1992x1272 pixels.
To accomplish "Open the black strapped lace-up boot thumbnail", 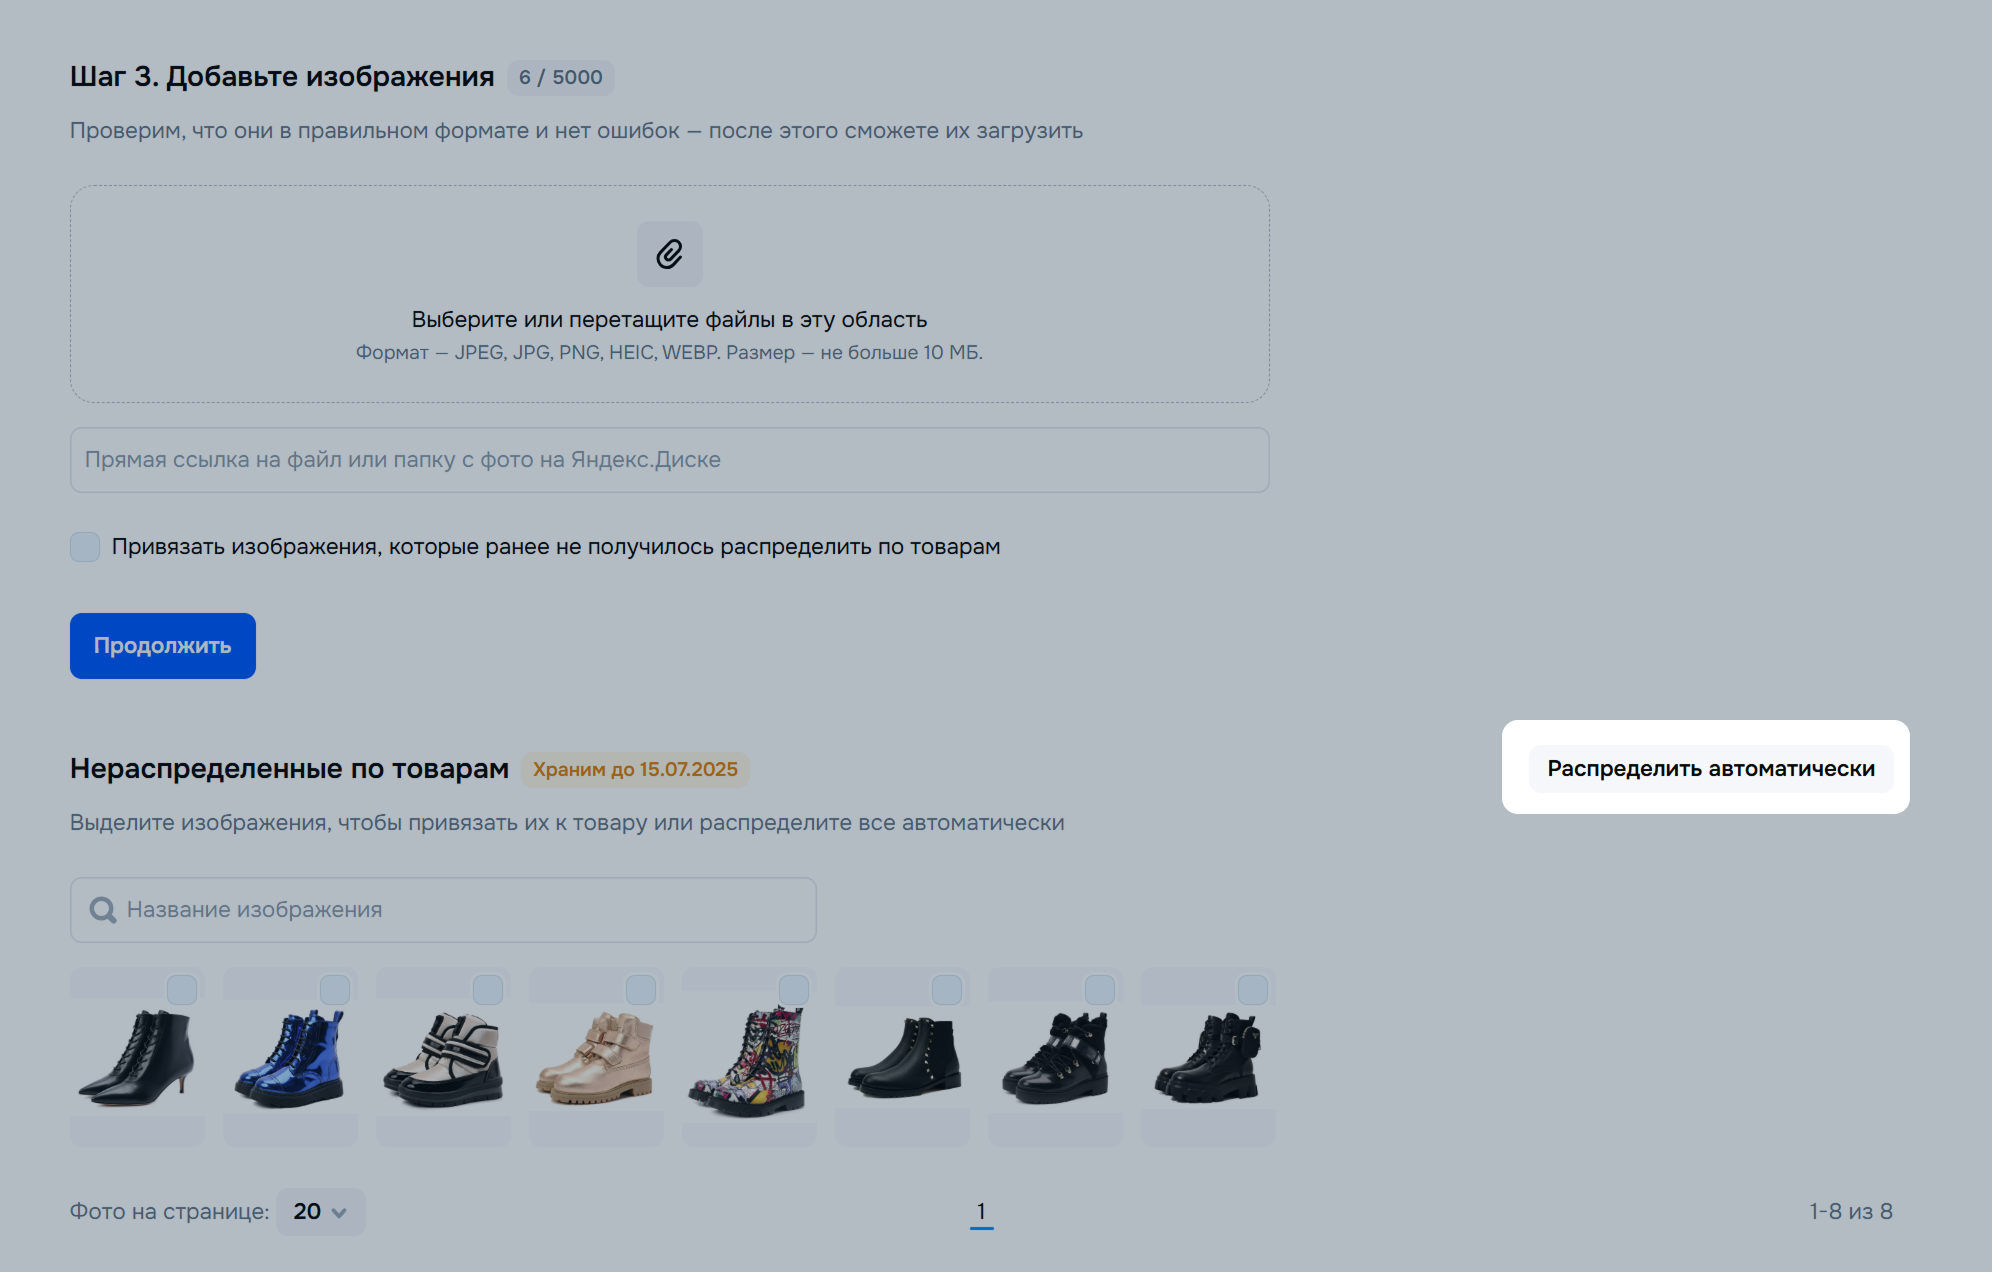I will click(x=1055, y=1058).
